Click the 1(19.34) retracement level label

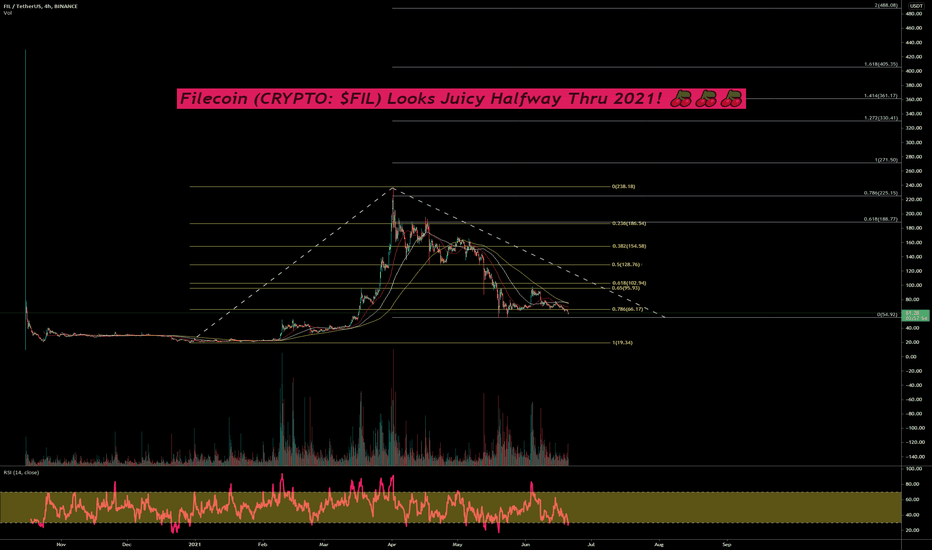click(622, 343)
